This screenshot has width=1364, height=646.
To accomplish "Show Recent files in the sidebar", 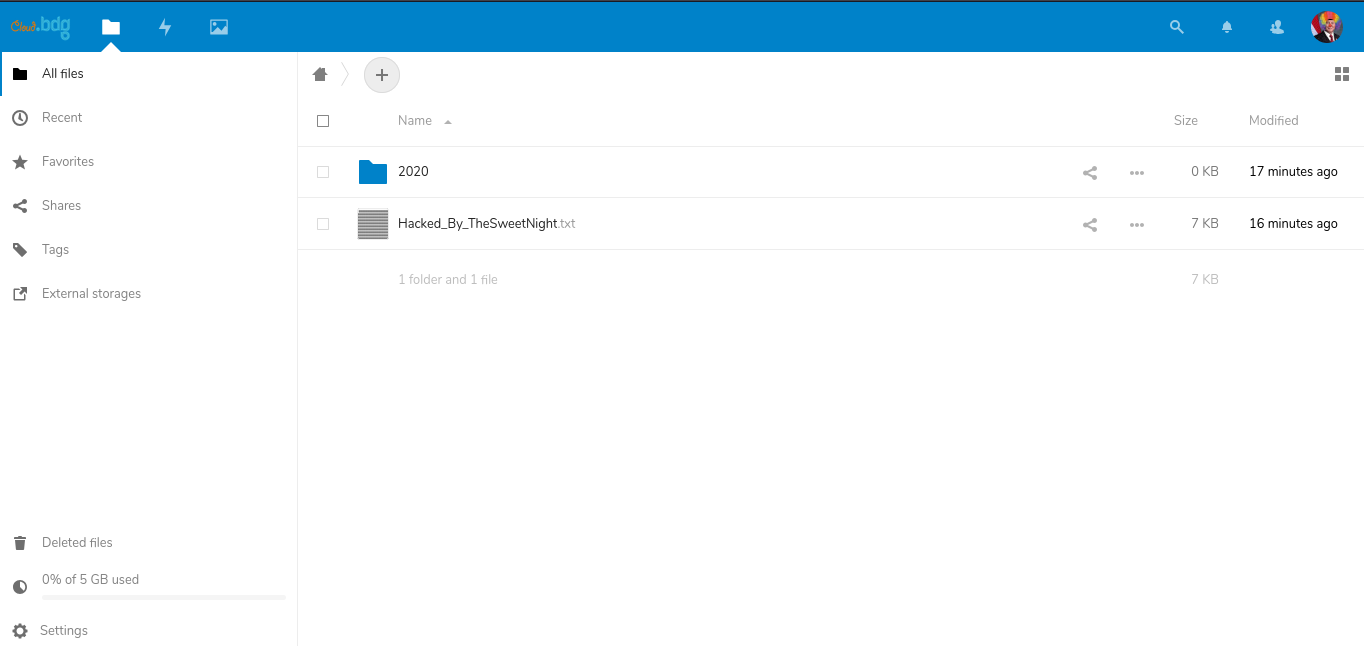I will click(62, 118).
